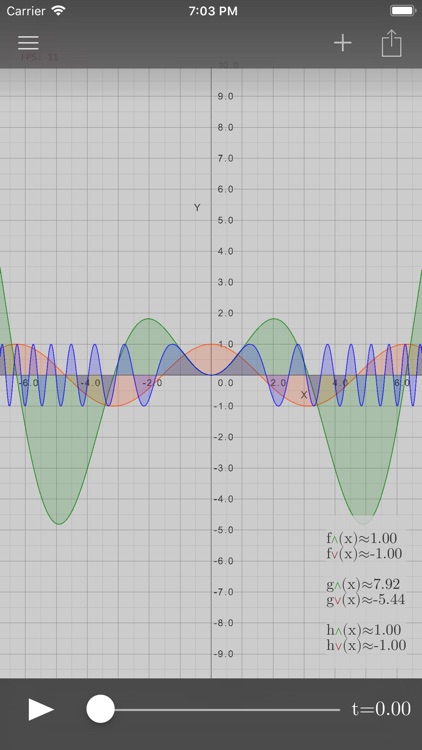This screenshot has height=750, width=422.
Task: Tap the share export icon
Action: pos(391,43)
